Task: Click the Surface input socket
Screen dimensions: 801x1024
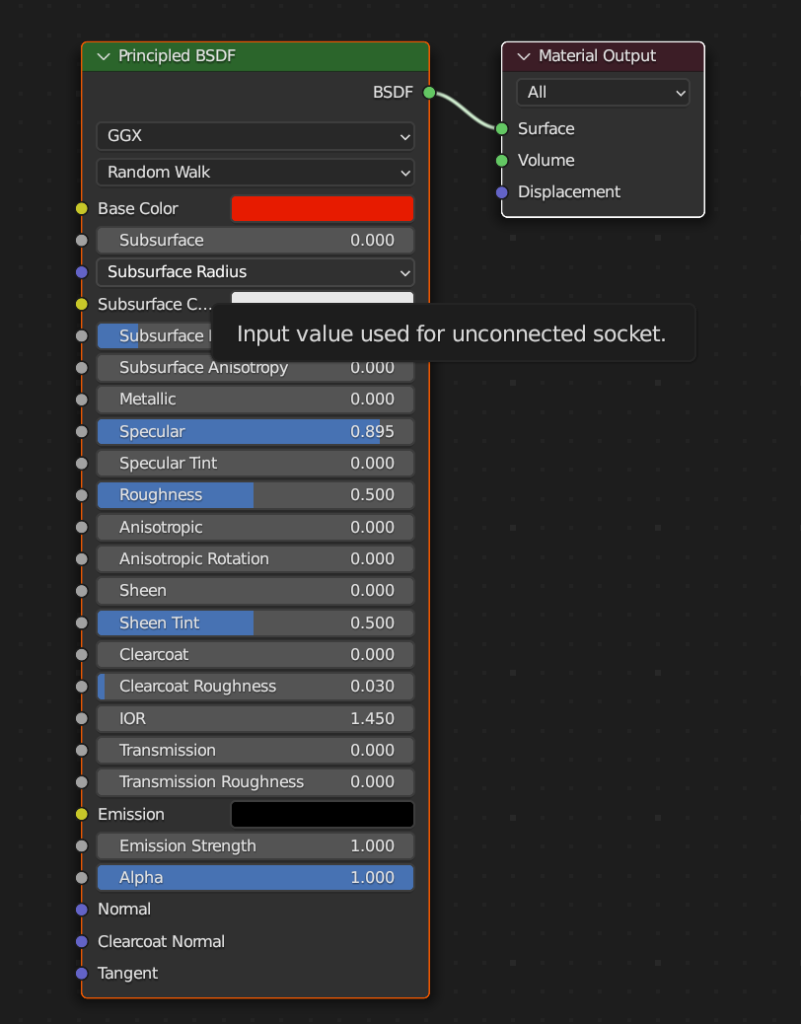Action: pos(502,128)
